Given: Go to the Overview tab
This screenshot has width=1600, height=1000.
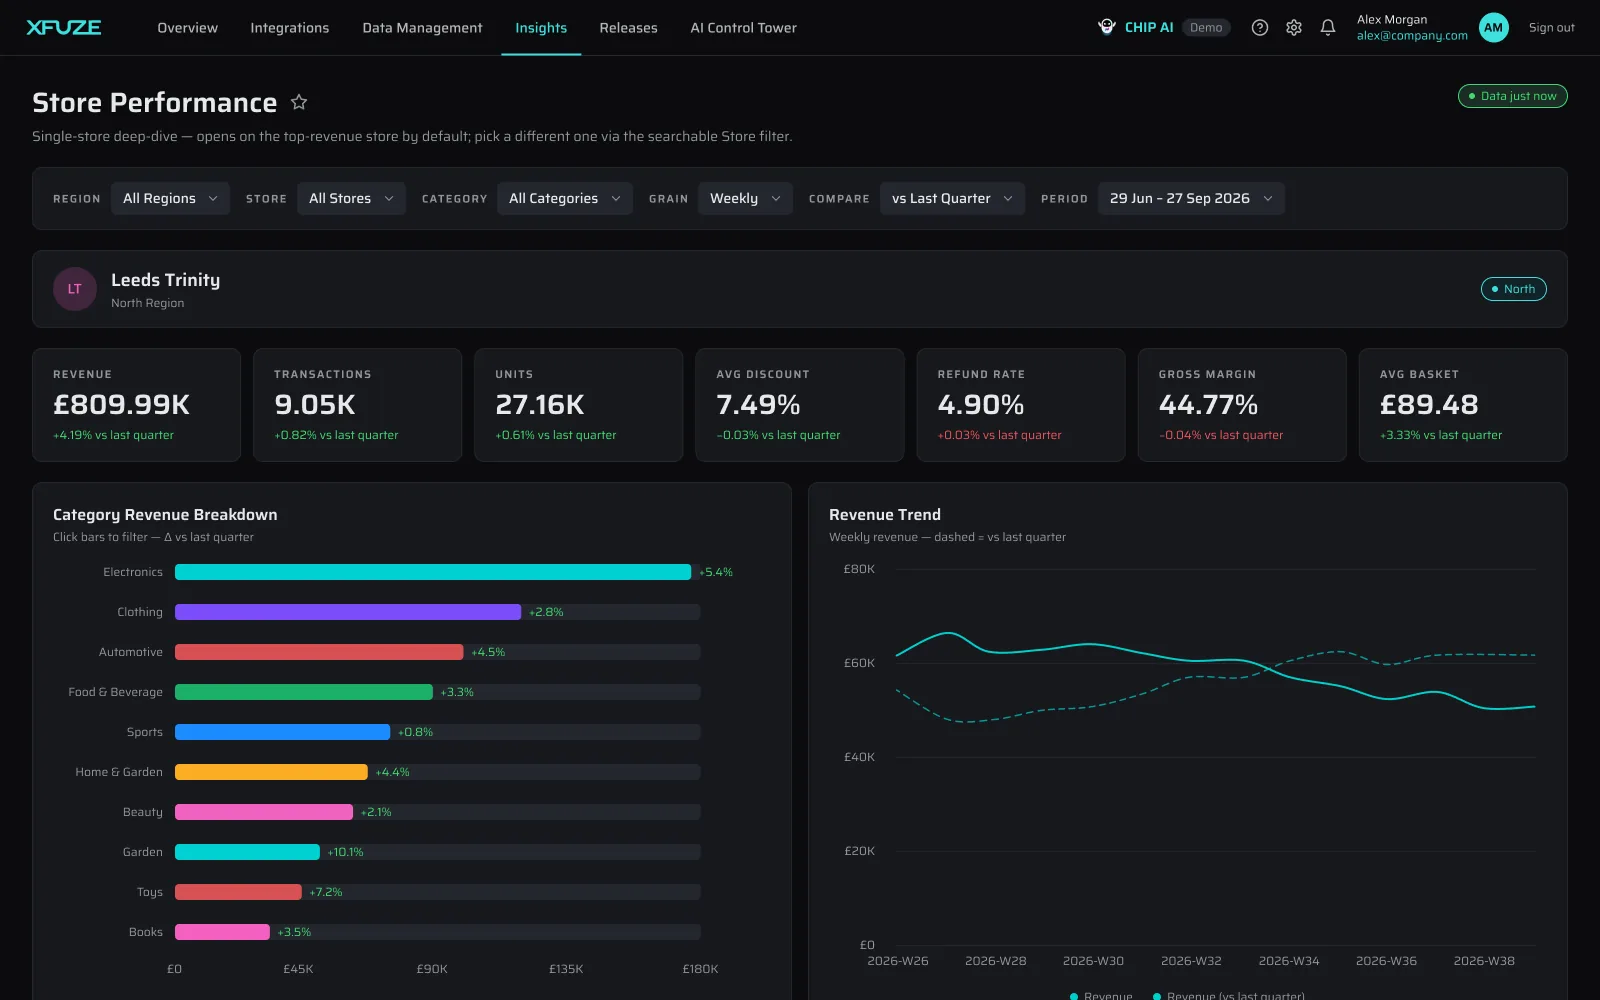Looking at the screenshot, I should pyautogui.click(x=187, y=28).
